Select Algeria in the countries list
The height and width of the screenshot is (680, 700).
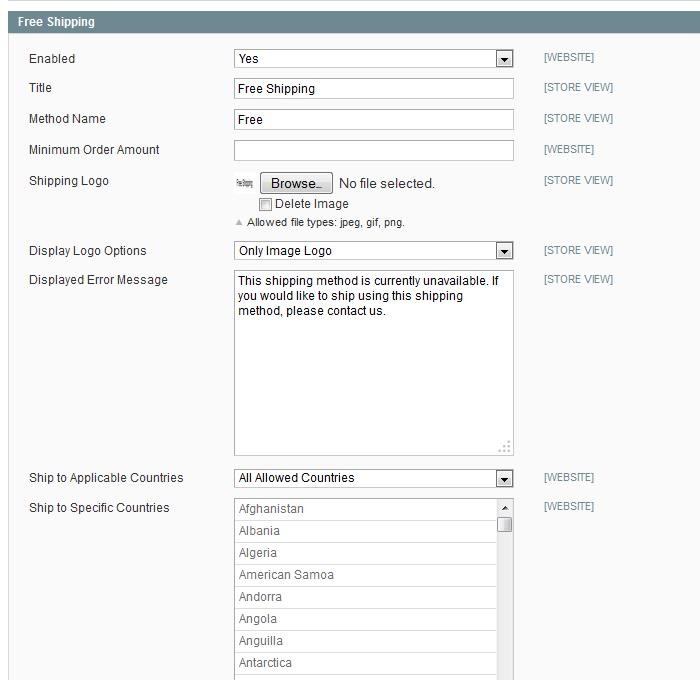click(366, 553)
